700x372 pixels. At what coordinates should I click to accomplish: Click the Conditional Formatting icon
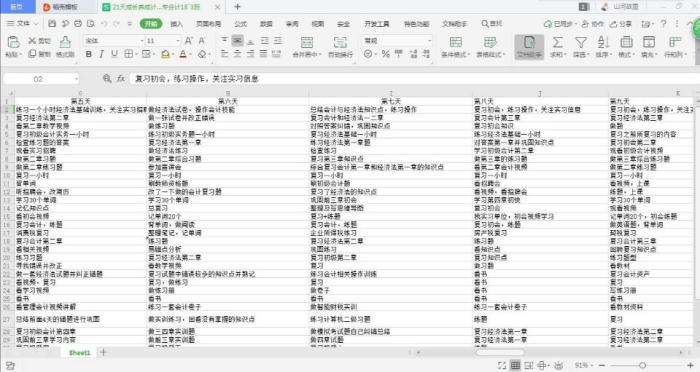(456, 42)
